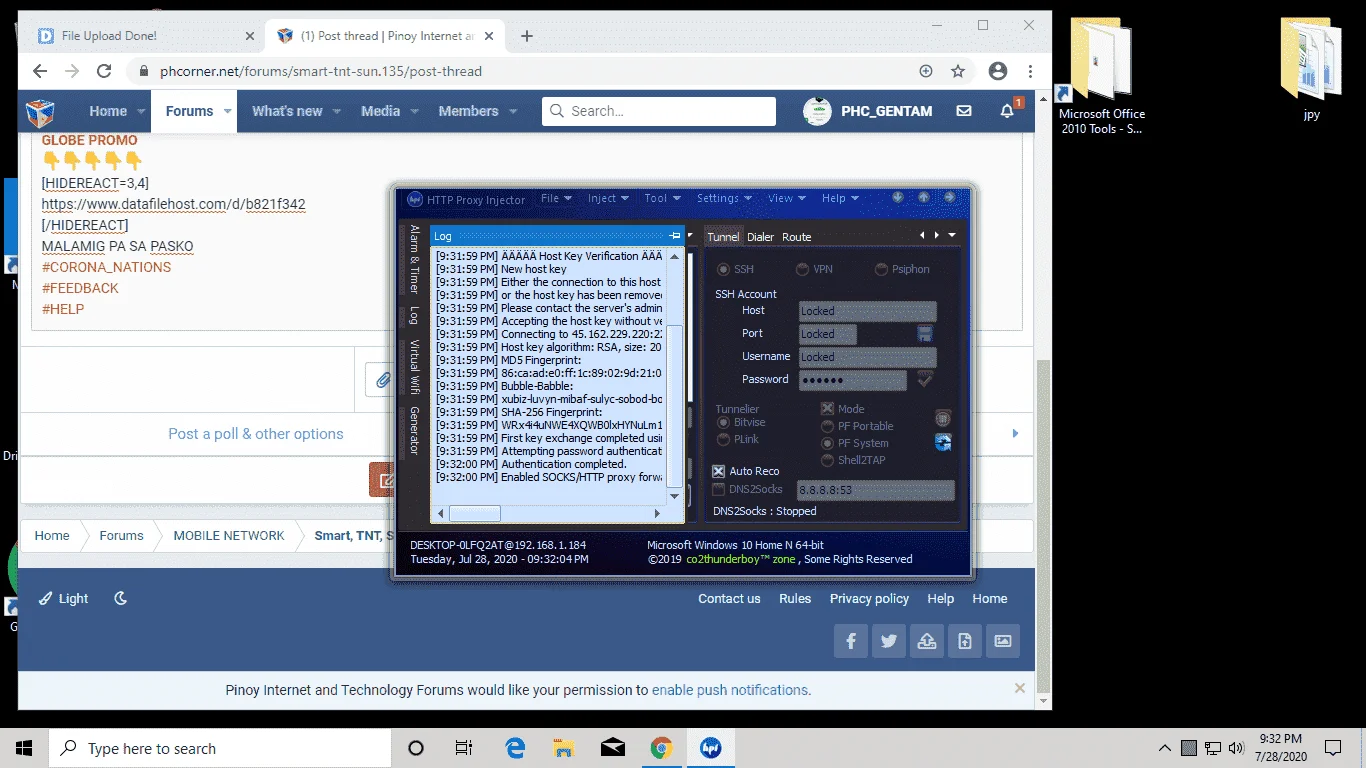Open the tab list dropdown arrow beside Route

(x=952, y=236)
